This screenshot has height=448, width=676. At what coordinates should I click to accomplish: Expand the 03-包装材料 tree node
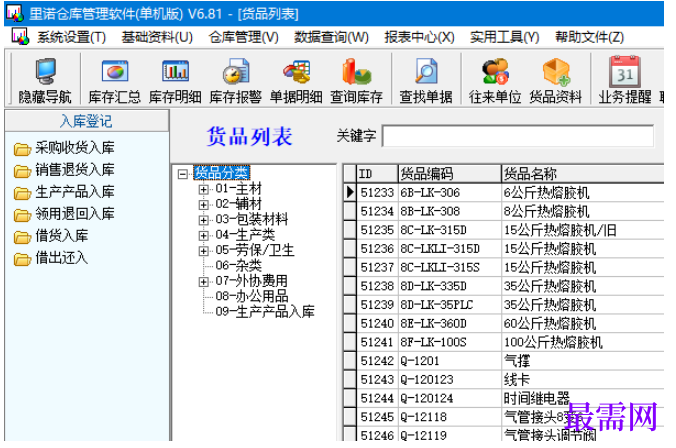pos(203,220)
